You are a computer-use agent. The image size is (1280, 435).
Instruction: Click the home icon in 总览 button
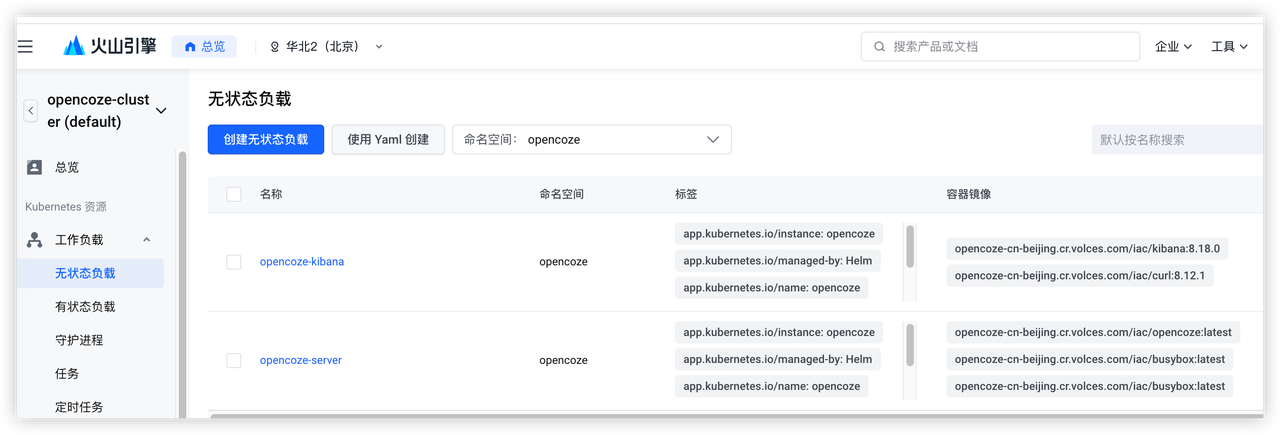[190, 46]
